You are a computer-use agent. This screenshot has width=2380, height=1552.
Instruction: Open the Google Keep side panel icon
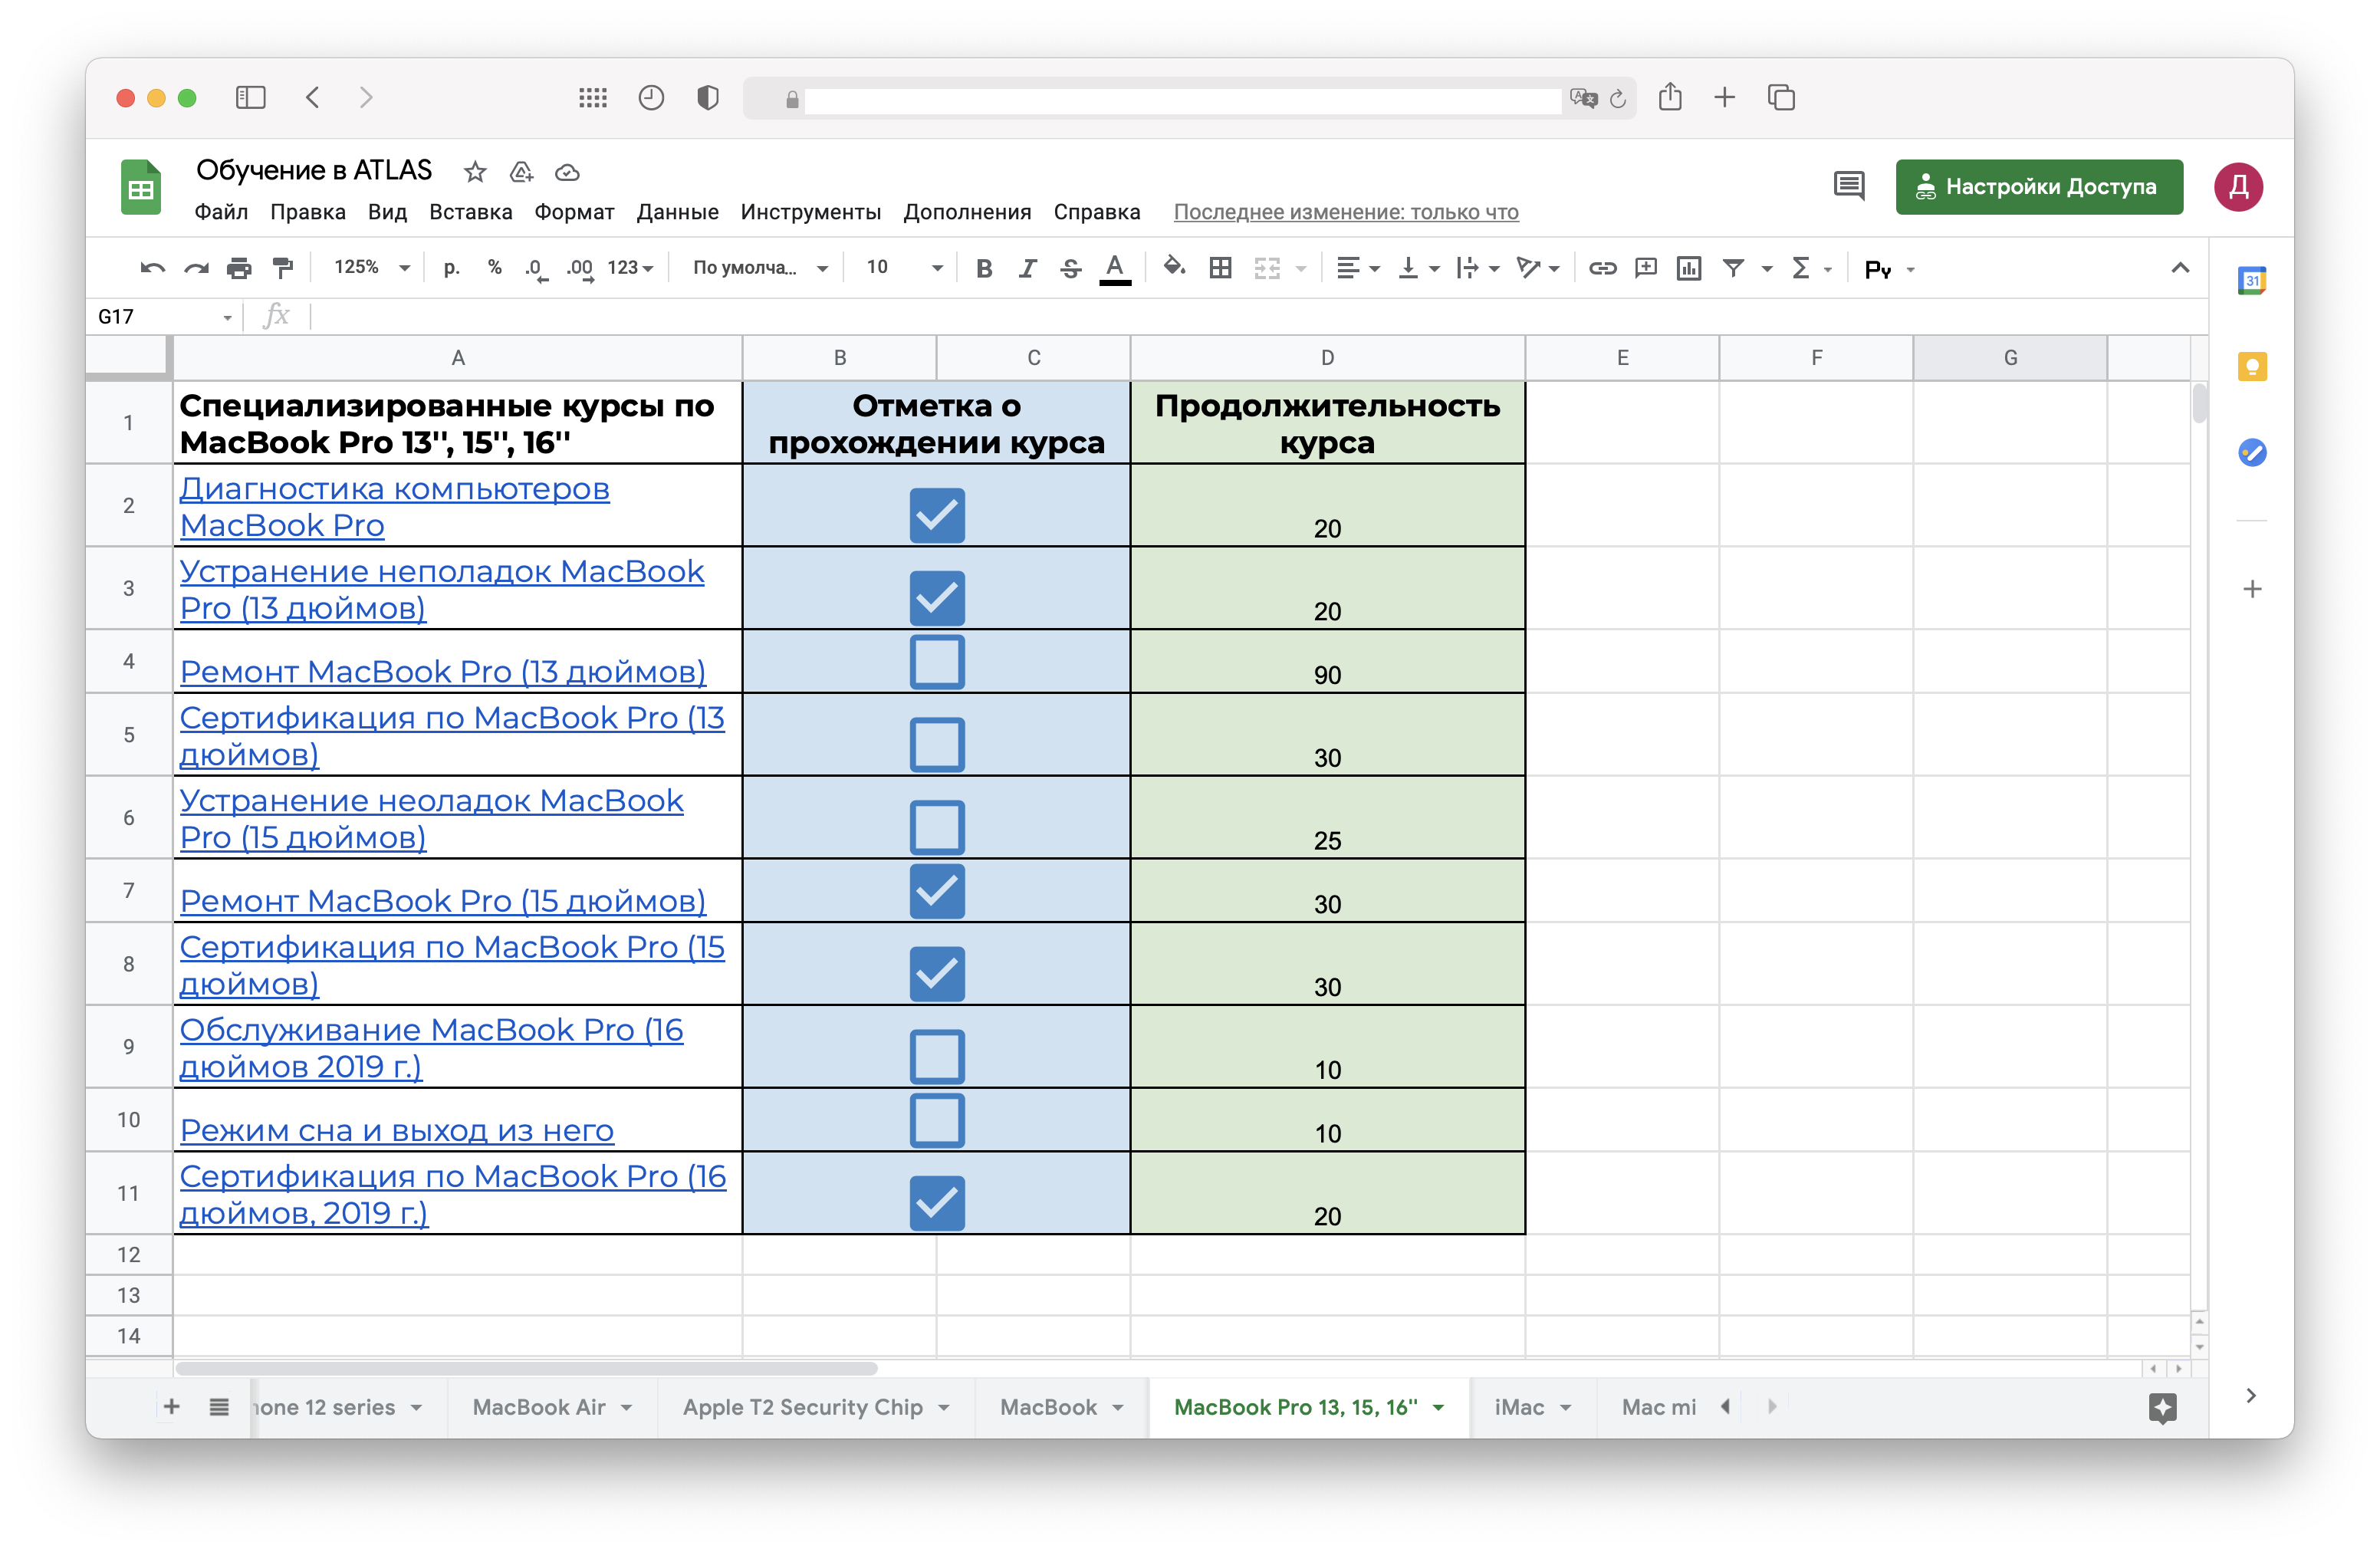(2251, 367)
